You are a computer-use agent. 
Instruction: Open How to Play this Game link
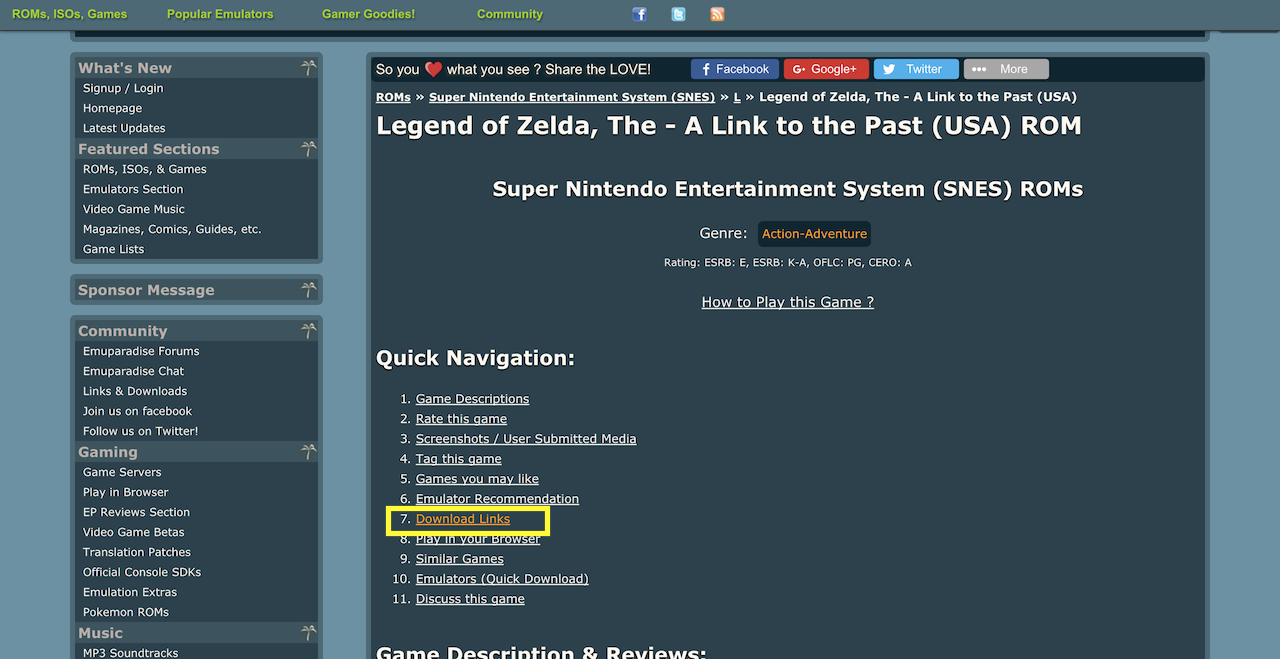click(788, 302)
